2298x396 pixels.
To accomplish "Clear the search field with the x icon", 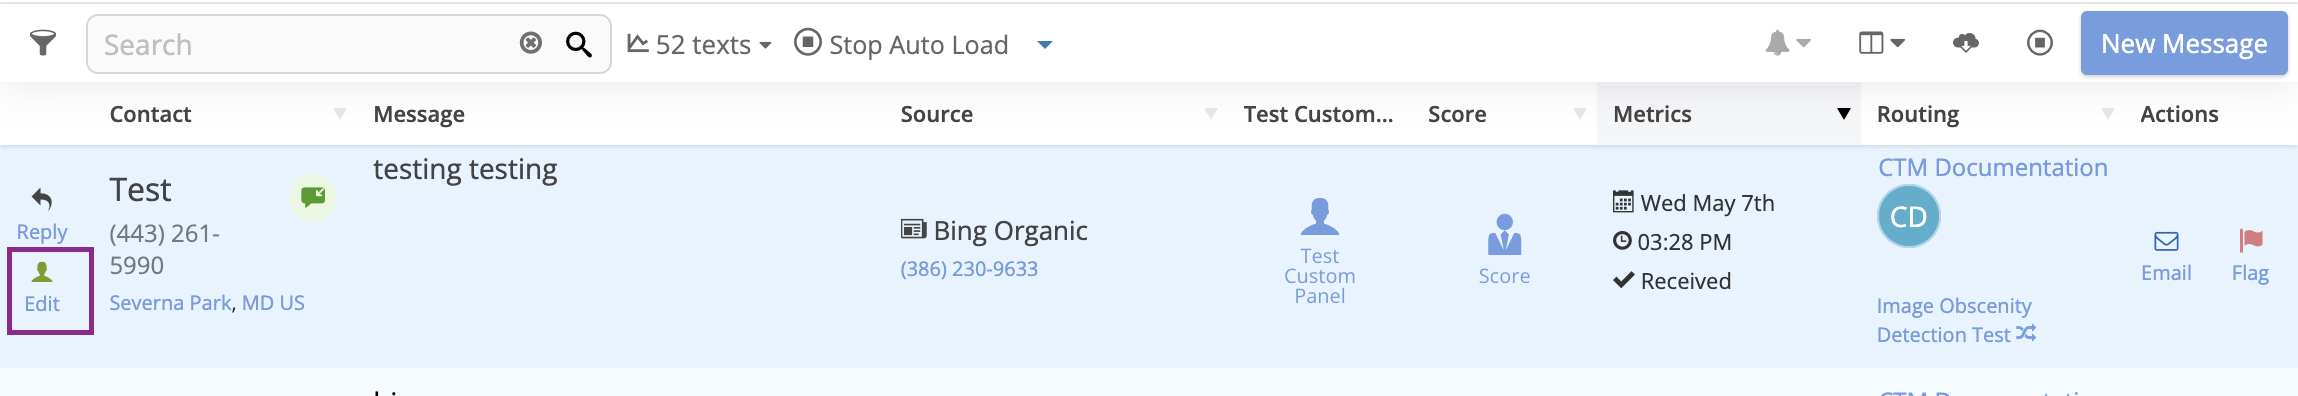I will pos(531,43).
